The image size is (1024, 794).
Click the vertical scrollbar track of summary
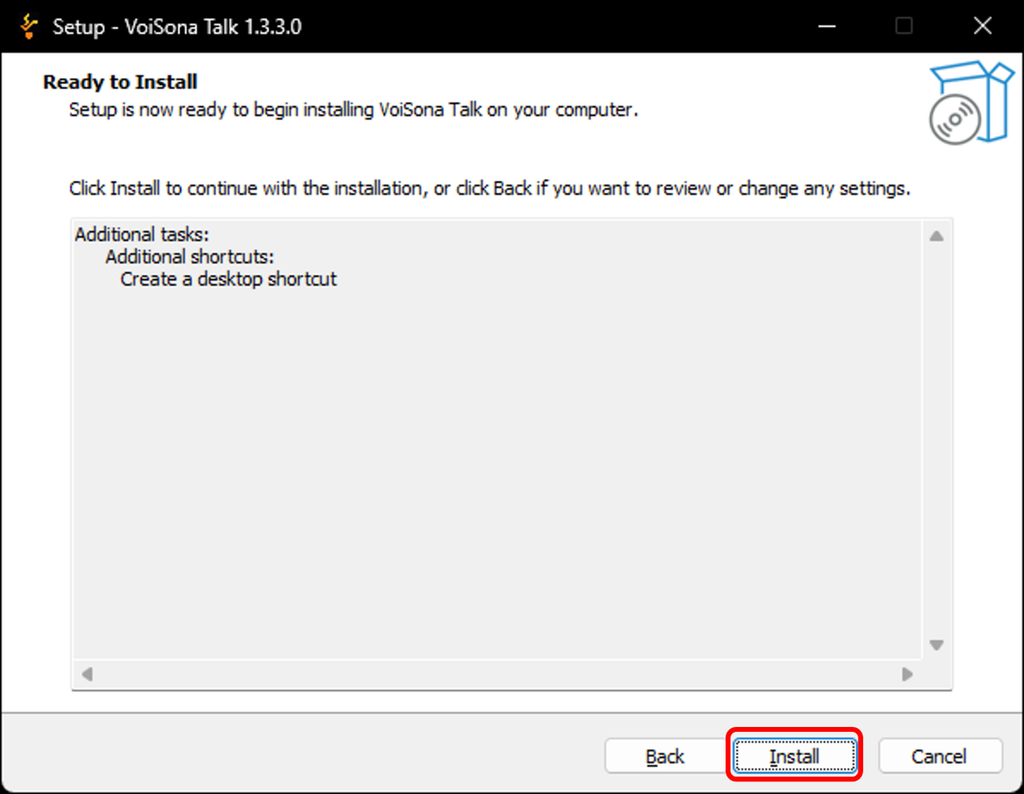(x=936, y=440)
